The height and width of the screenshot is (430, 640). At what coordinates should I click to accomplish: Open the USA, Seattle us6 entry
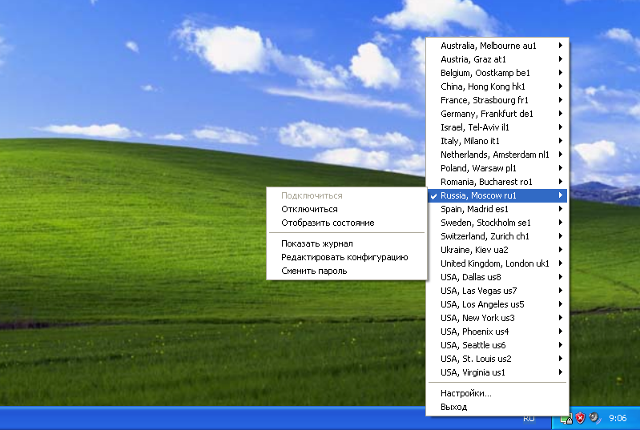tap(497, 345)
